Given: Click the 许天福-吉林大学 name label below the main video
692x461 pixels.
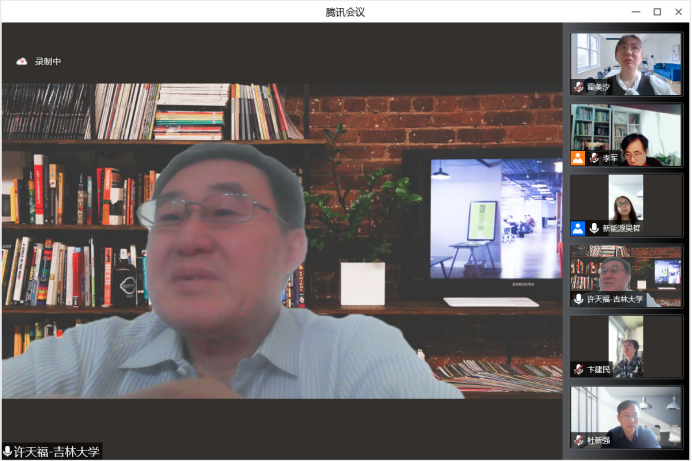Looking at the screenshot, I should [57, 452].
